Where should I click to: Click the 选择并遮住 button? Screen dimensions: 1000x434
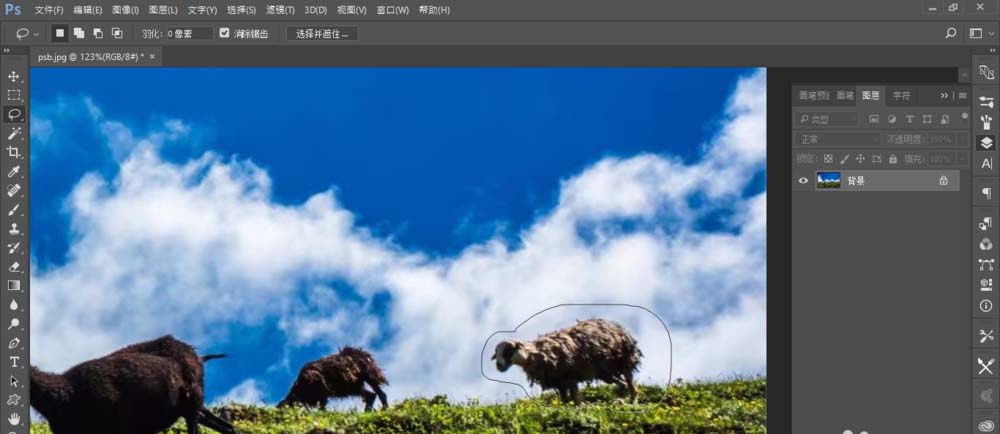point(322,33)
